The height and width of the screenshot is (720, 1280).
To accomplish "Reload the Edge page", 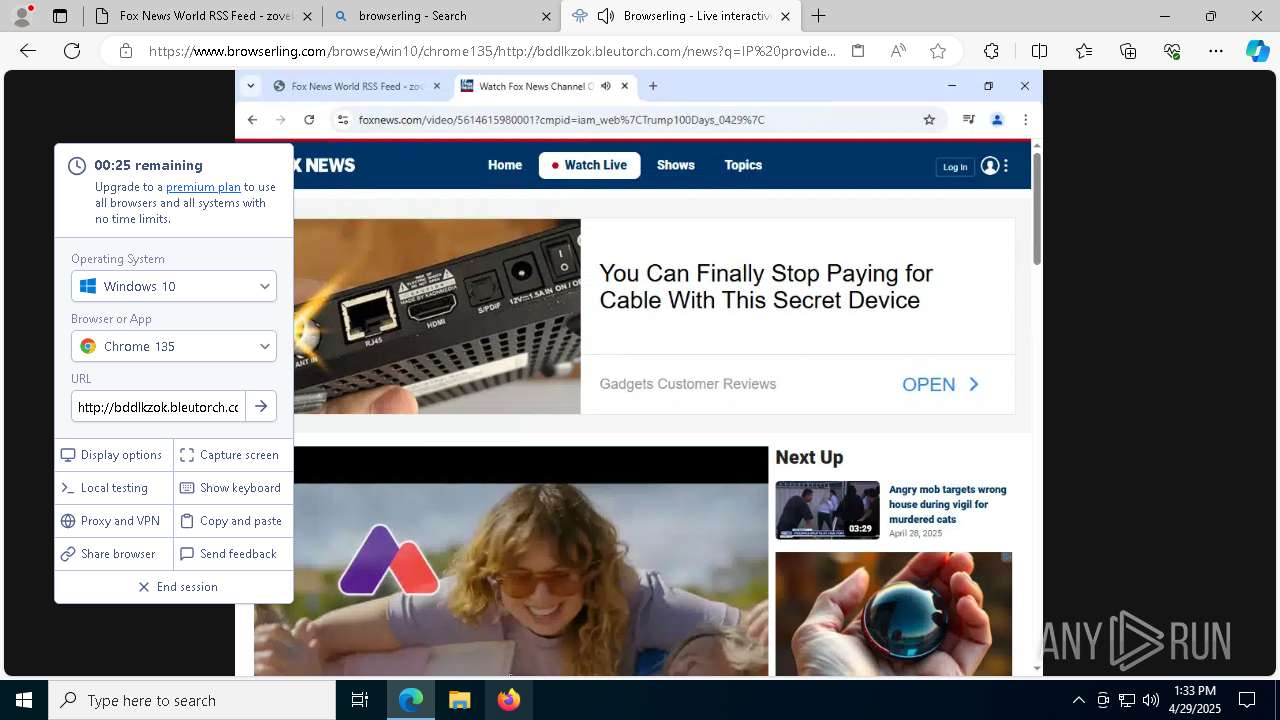I will [72, 51].
